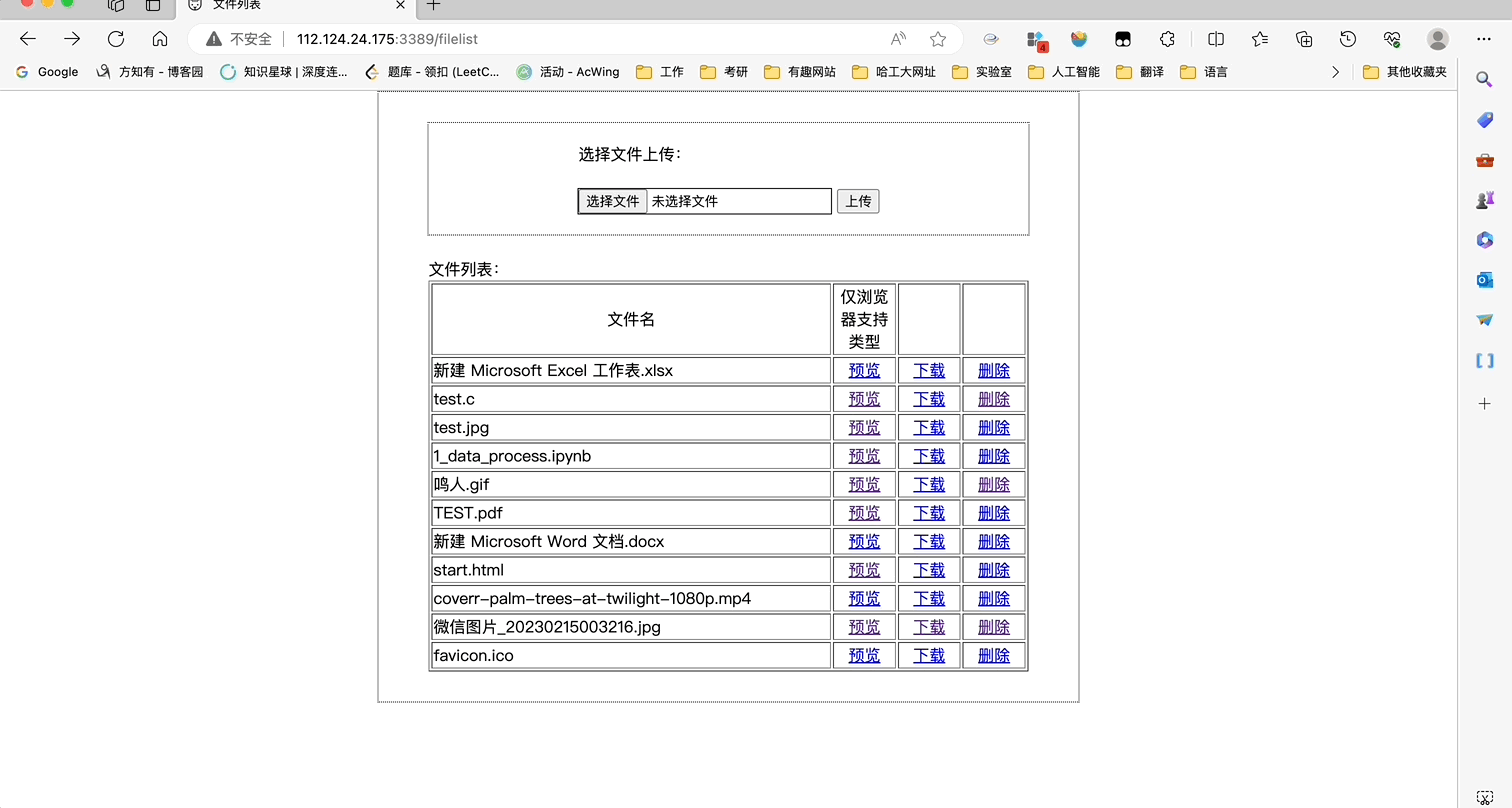
Task: Open browser extensions puzzle icon
Action: (1167, 39)
